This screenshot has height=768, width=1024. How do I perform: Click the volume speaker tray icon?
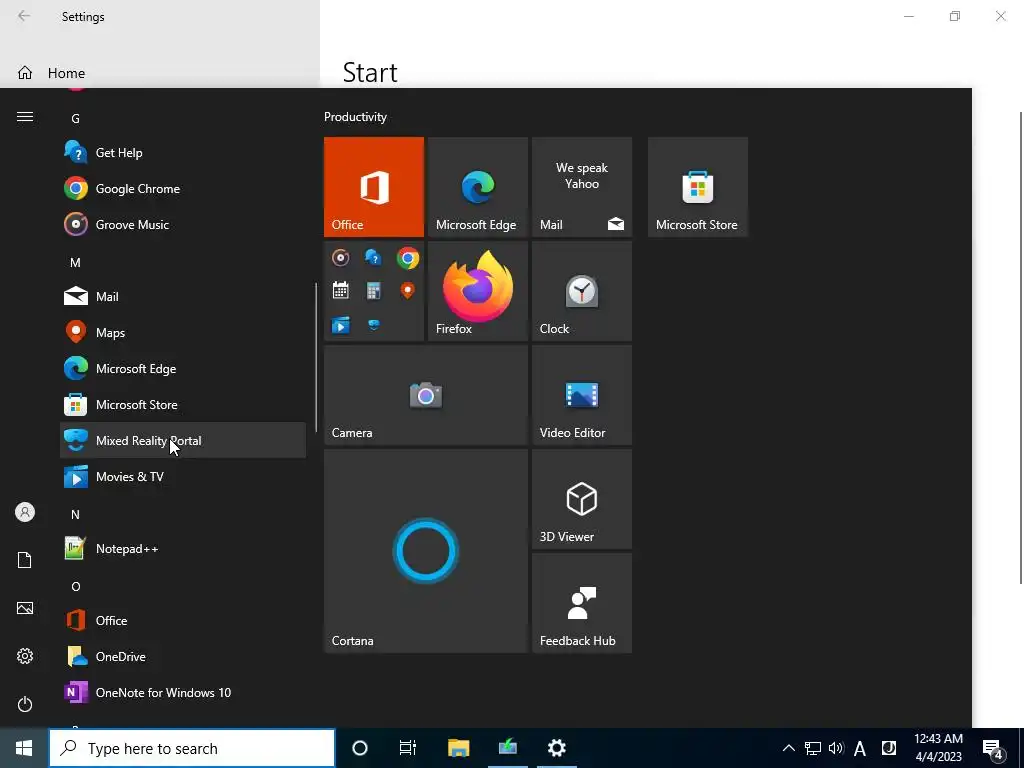click(836, 748)
